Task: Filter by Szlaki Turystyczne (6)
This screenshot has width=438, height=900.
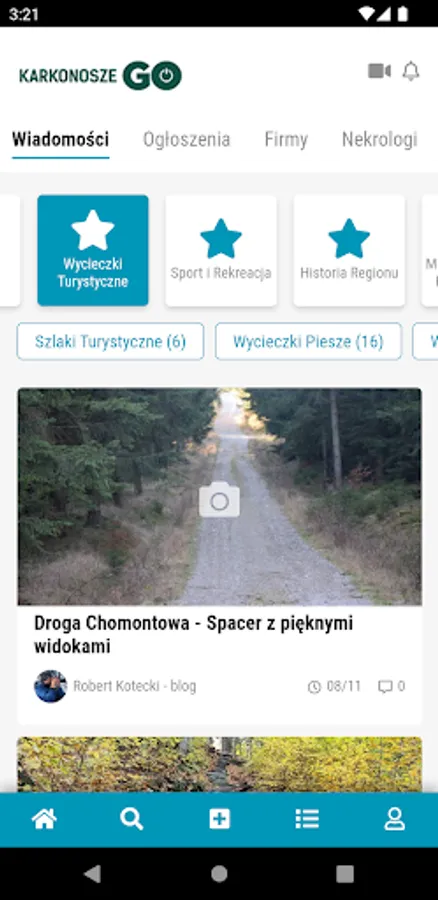Action: [x=110, y=342]
